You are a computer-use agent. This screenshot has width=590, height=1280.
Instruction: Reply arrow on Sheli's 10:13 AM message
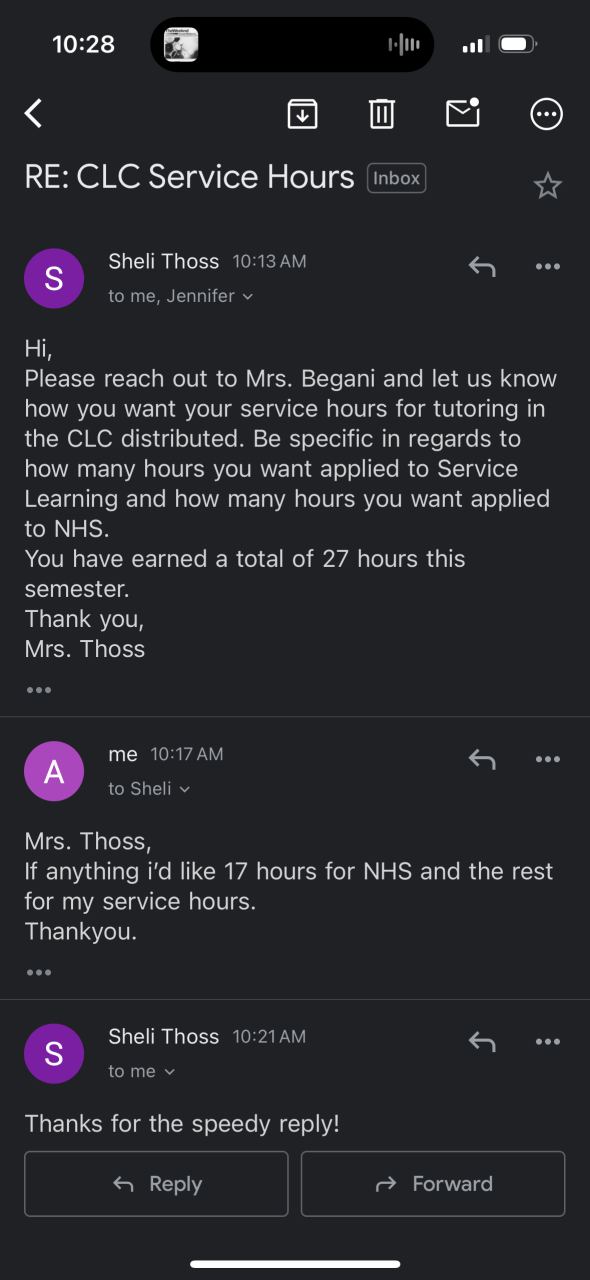tap(482, 266)
